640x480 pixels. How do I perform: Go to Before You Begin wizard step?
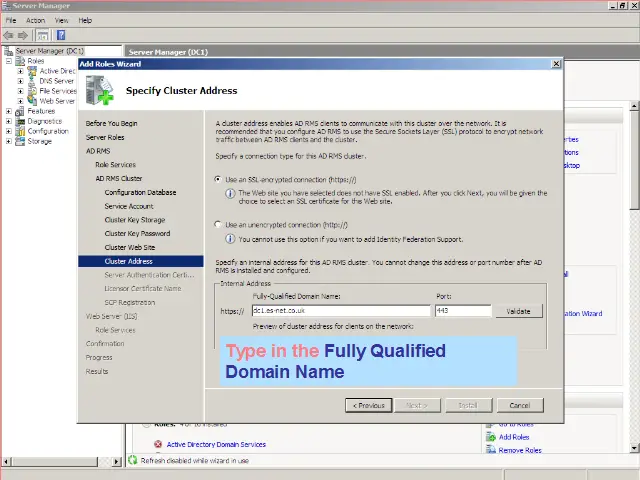(111, 123)
